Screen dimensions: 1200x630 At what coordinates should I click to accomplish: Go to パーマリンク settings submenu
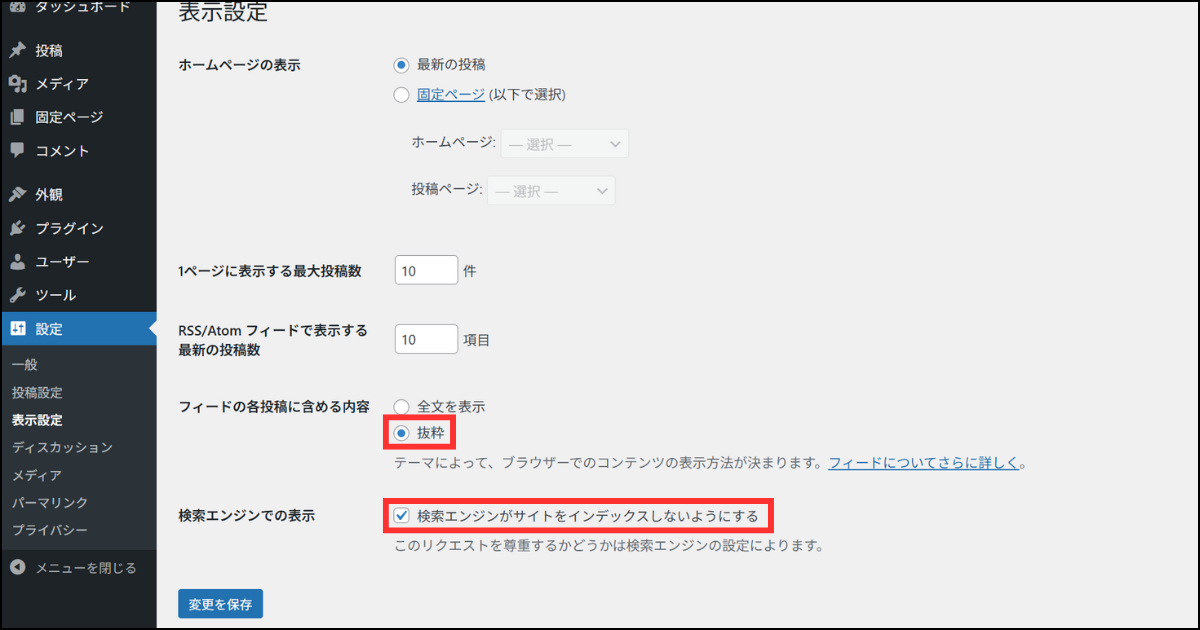tap(50, 502)
